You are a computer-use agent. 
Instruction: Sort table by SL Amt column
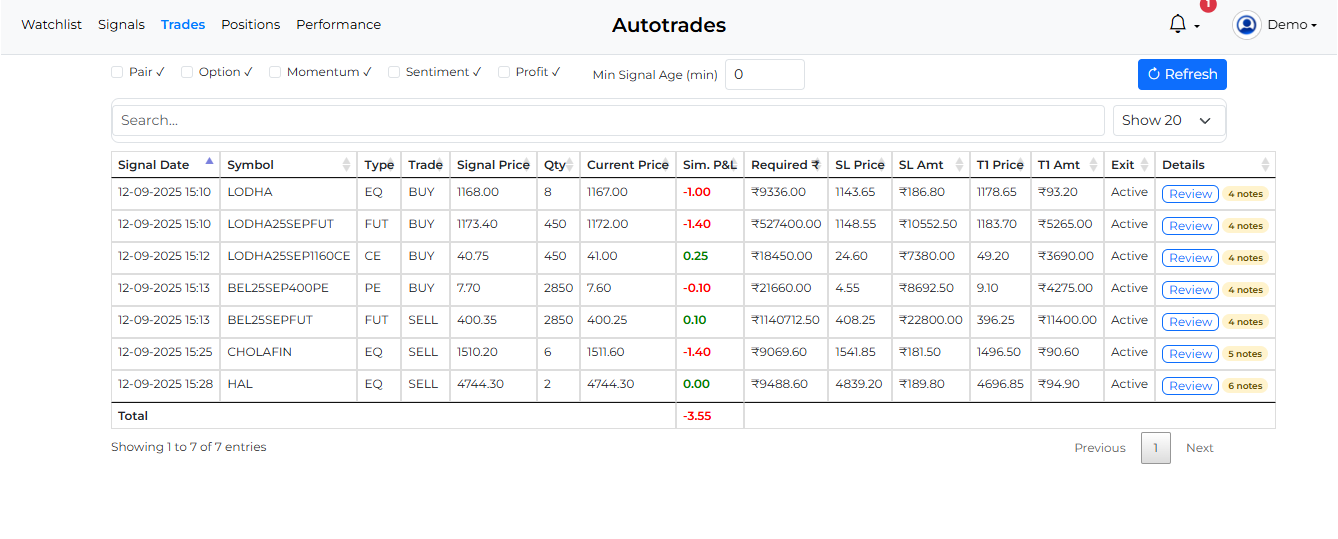click(931, 165)
